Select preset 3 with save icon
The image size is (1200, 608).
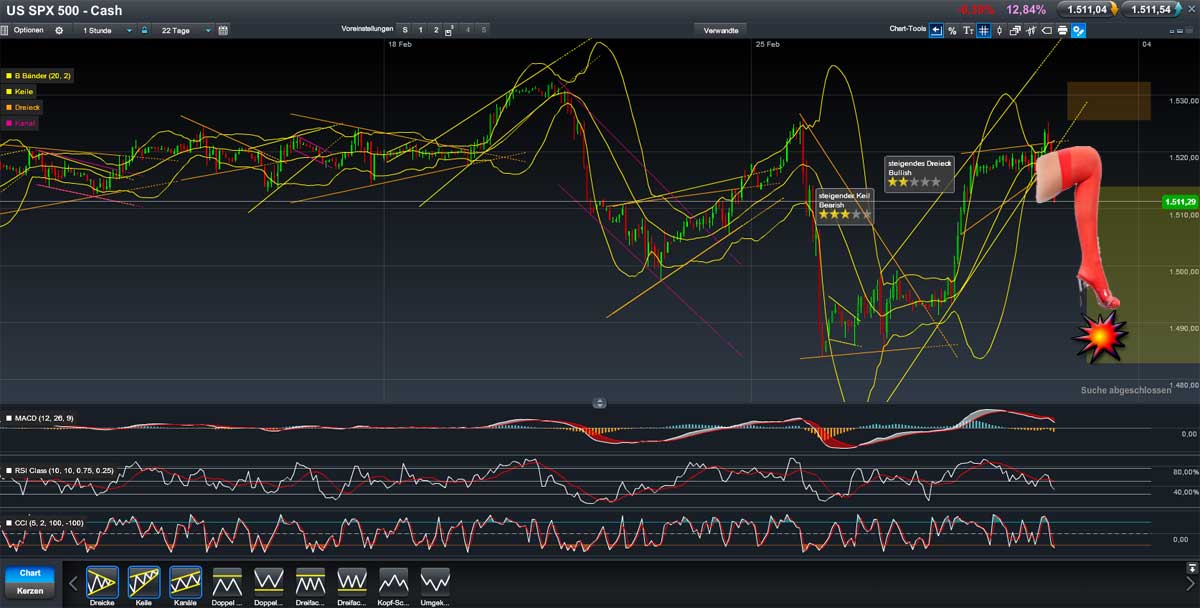(451, 31)
